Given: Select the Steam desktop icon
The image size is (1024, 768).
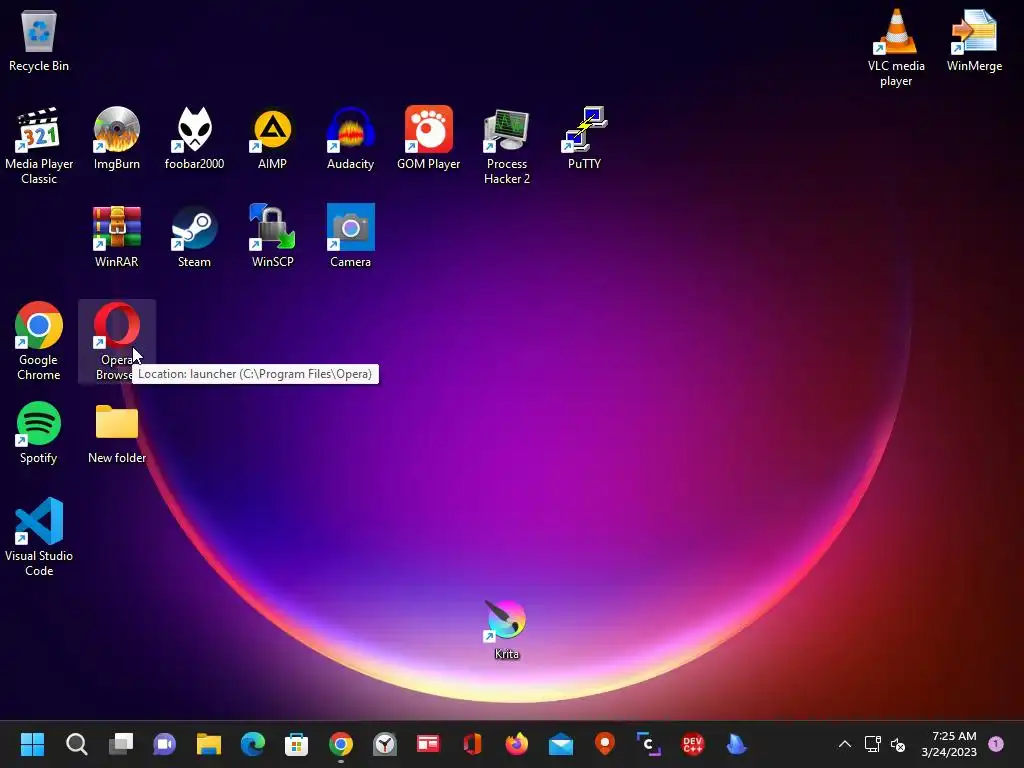Looking at the screenshot, I should [x=195, y=236].
